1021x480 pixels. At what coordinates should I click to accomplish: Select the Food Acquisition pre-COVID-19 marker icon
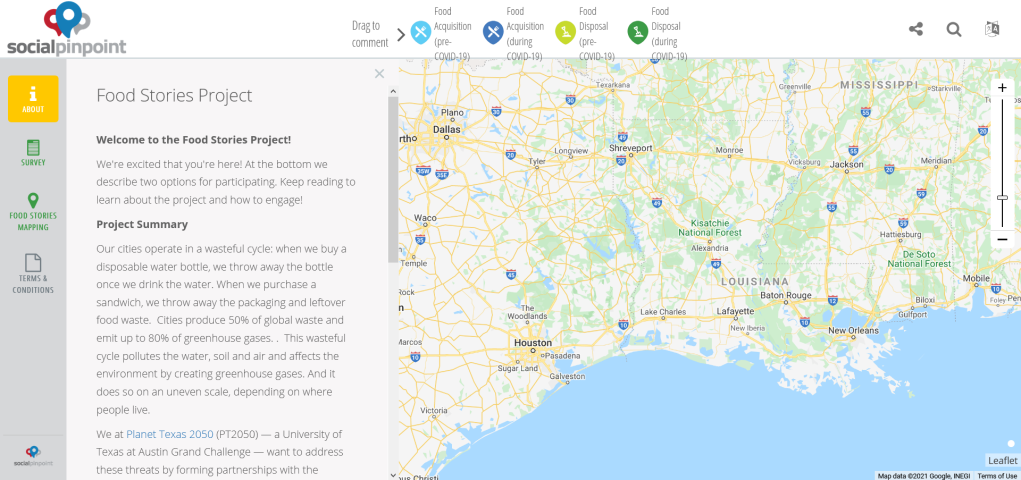(x=421, y=32)
